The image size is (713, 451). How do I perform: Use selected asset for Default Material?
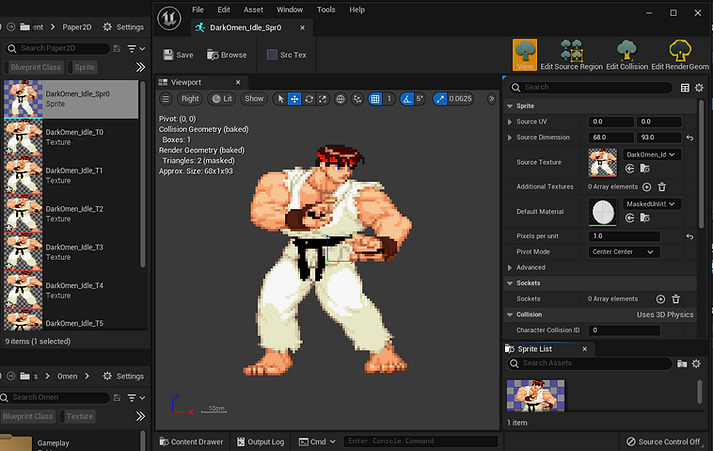(629, 218)
